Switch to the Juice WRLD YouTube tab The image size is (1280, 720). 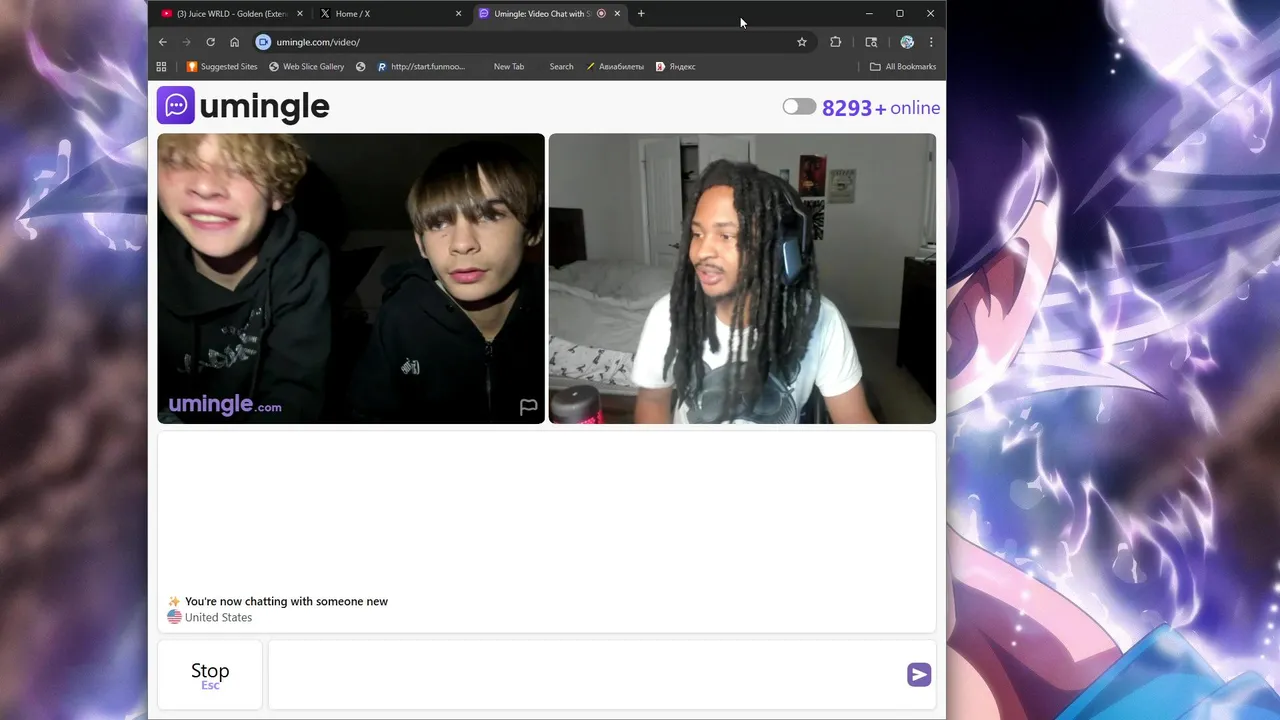(230, 14)
